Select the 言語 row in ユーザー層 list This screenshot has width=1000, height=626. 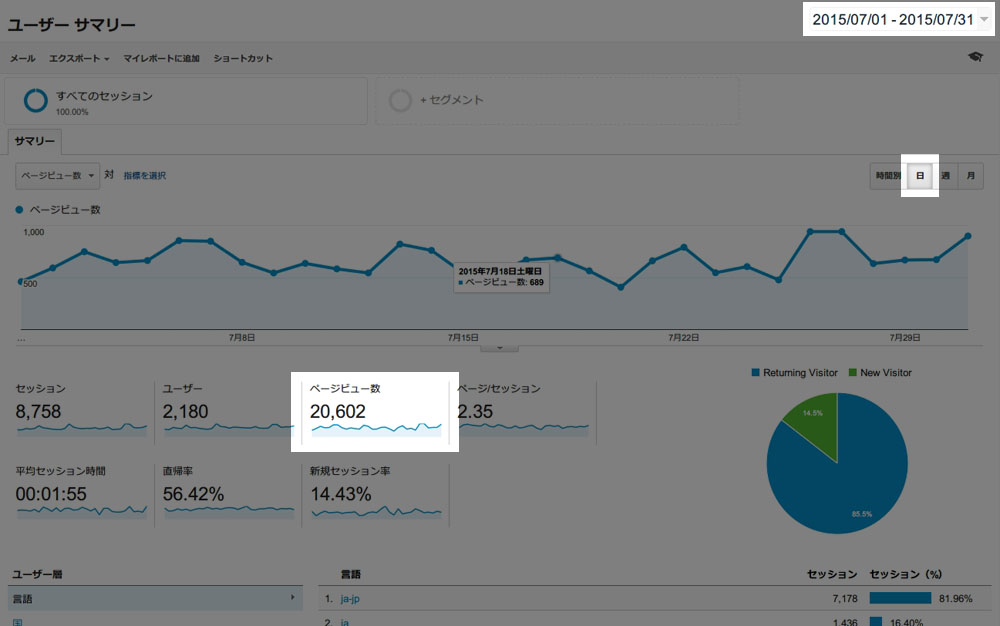pyautogui.click(x=155, y=599)
